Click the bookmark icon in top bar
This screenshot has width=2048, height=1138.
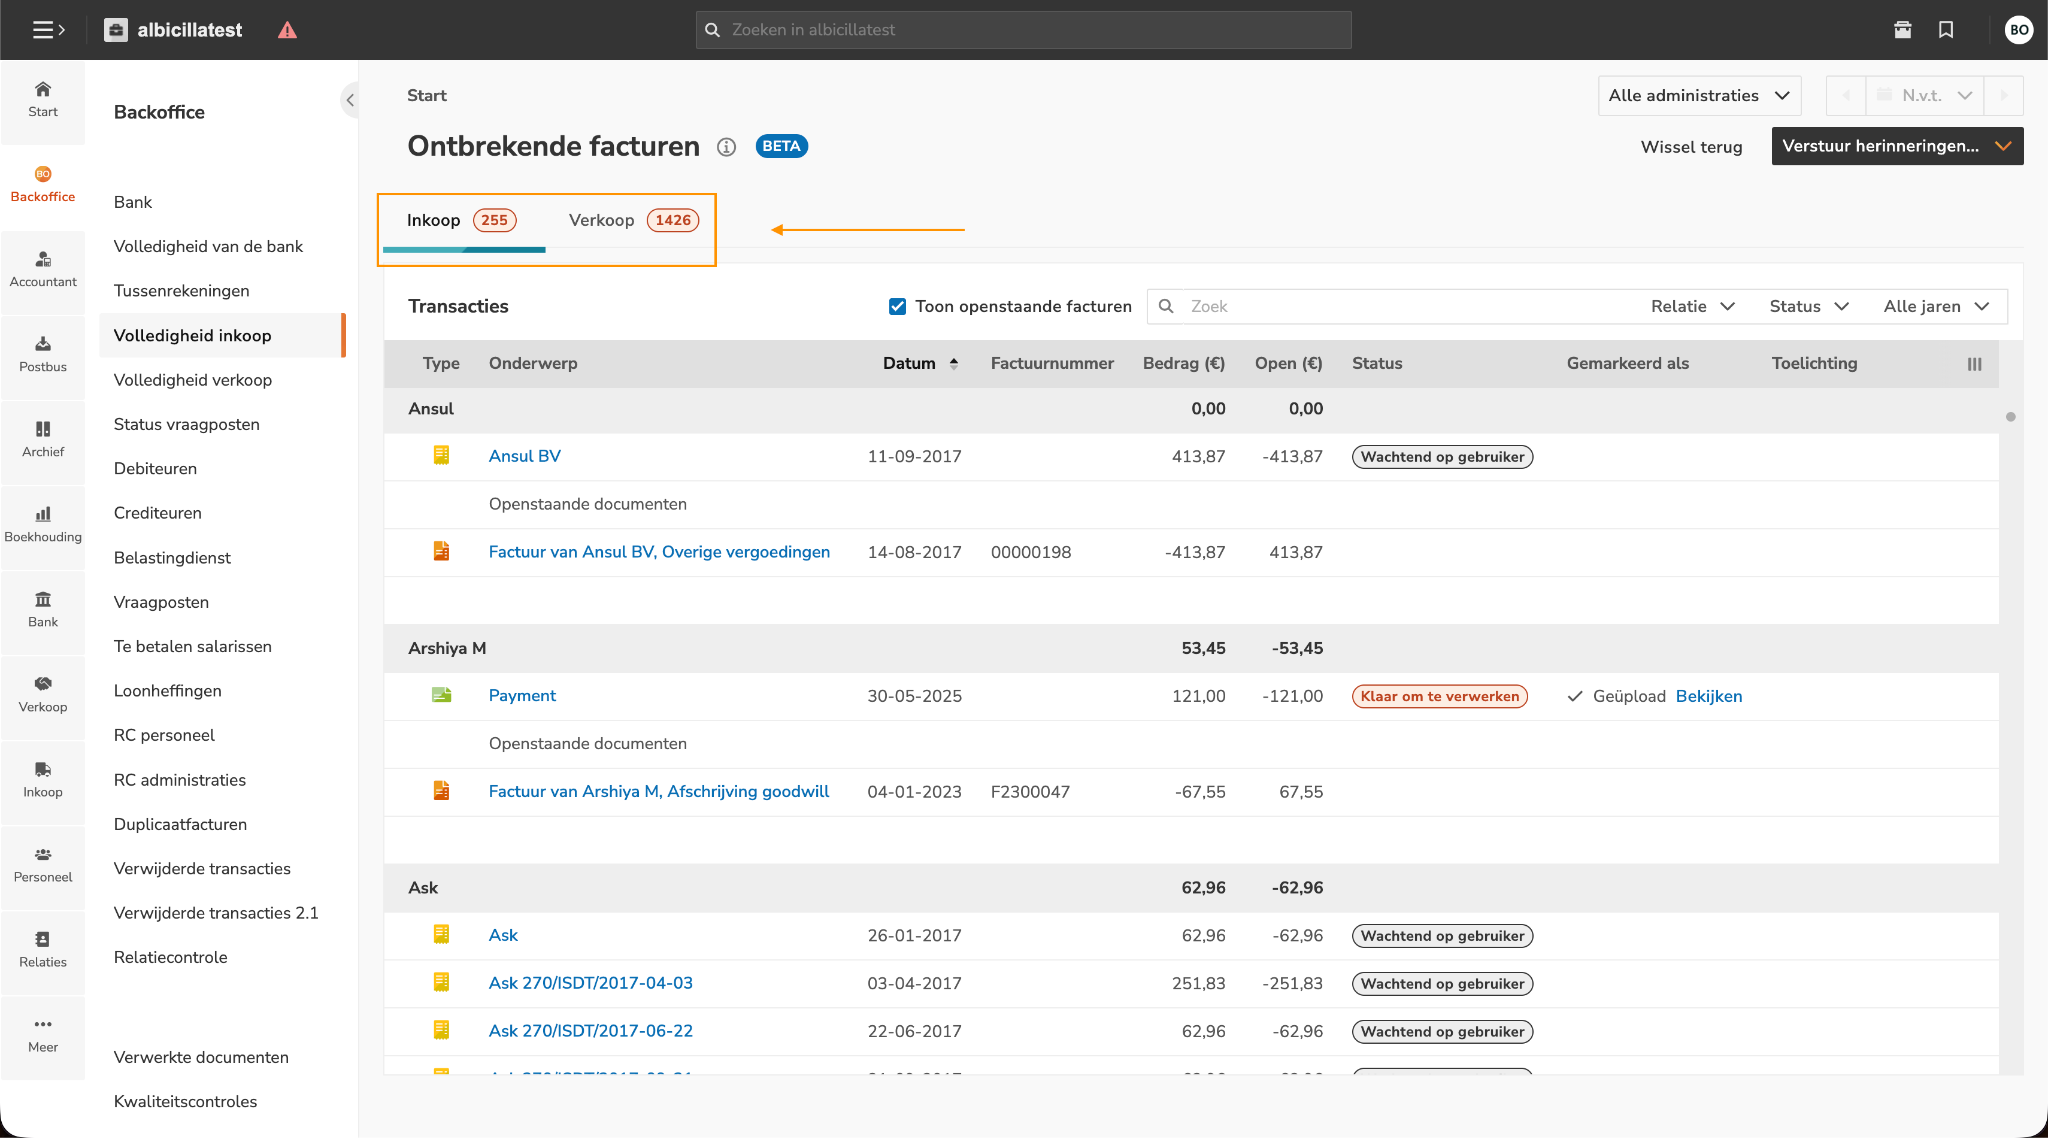point(1946,30)
